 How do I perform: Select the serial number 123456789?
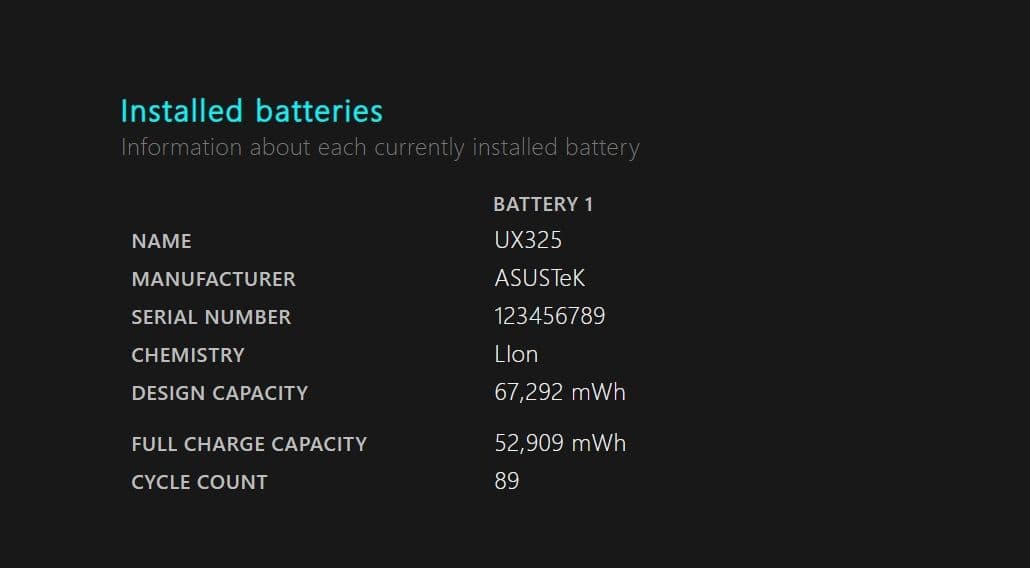(550, 317)
